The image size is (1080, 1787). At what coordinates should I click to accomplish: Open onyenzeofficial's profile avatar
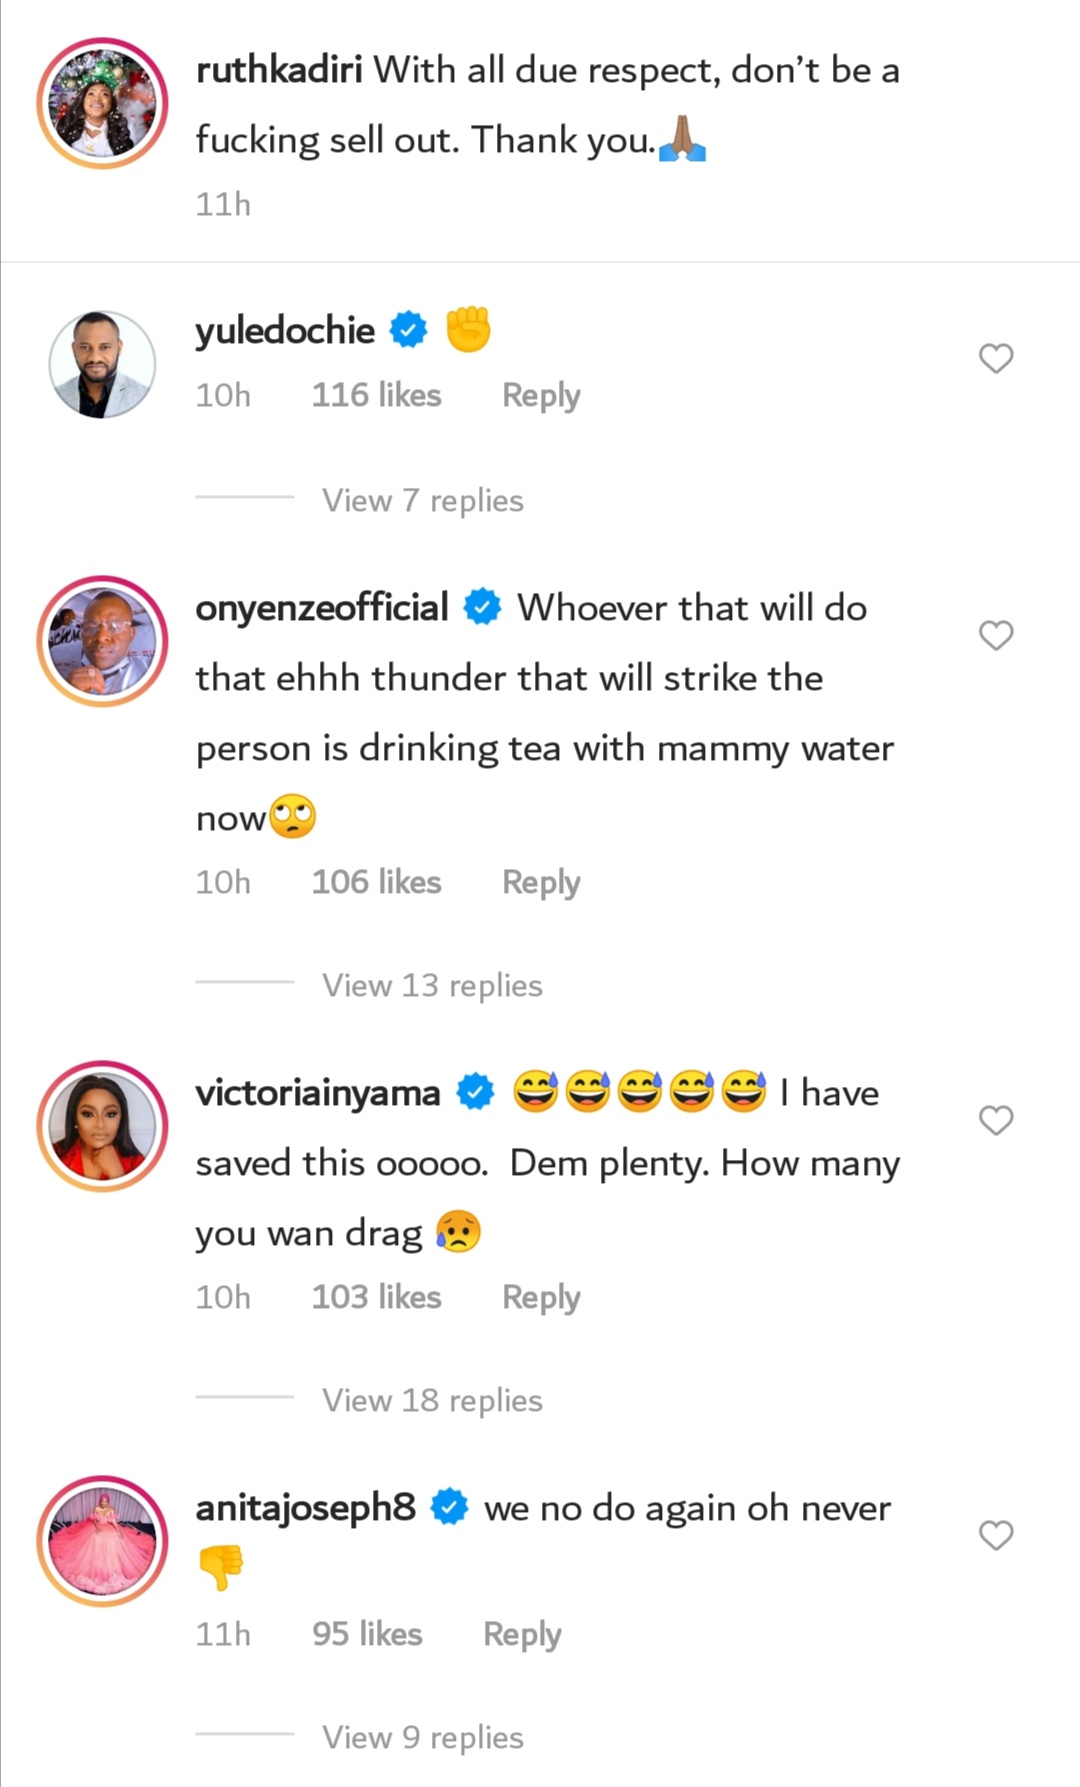102,641
